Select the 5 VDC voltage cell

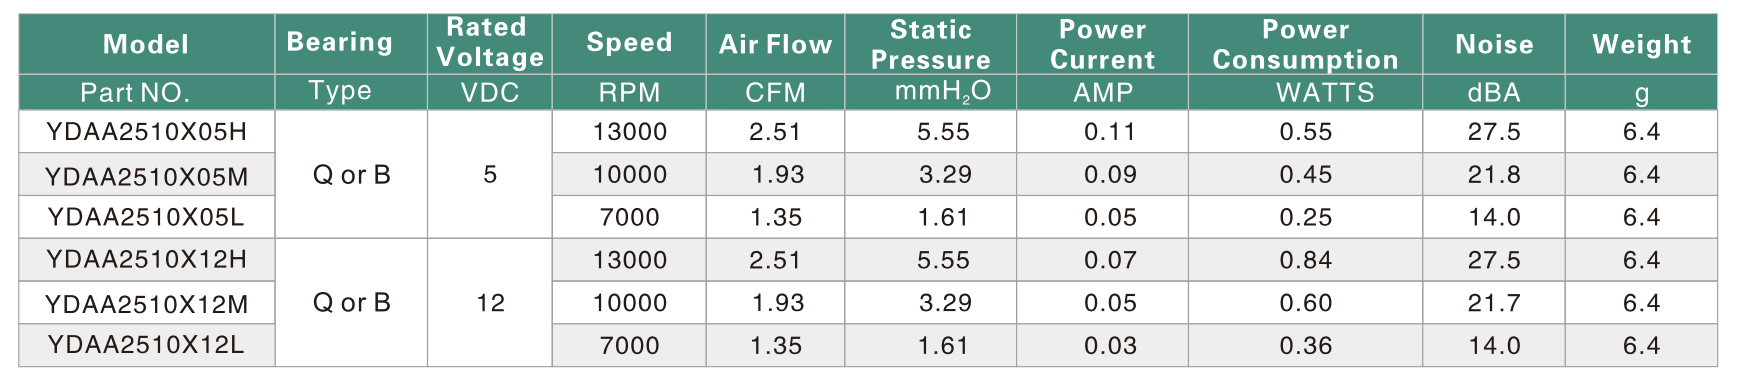tap(490, 175)
